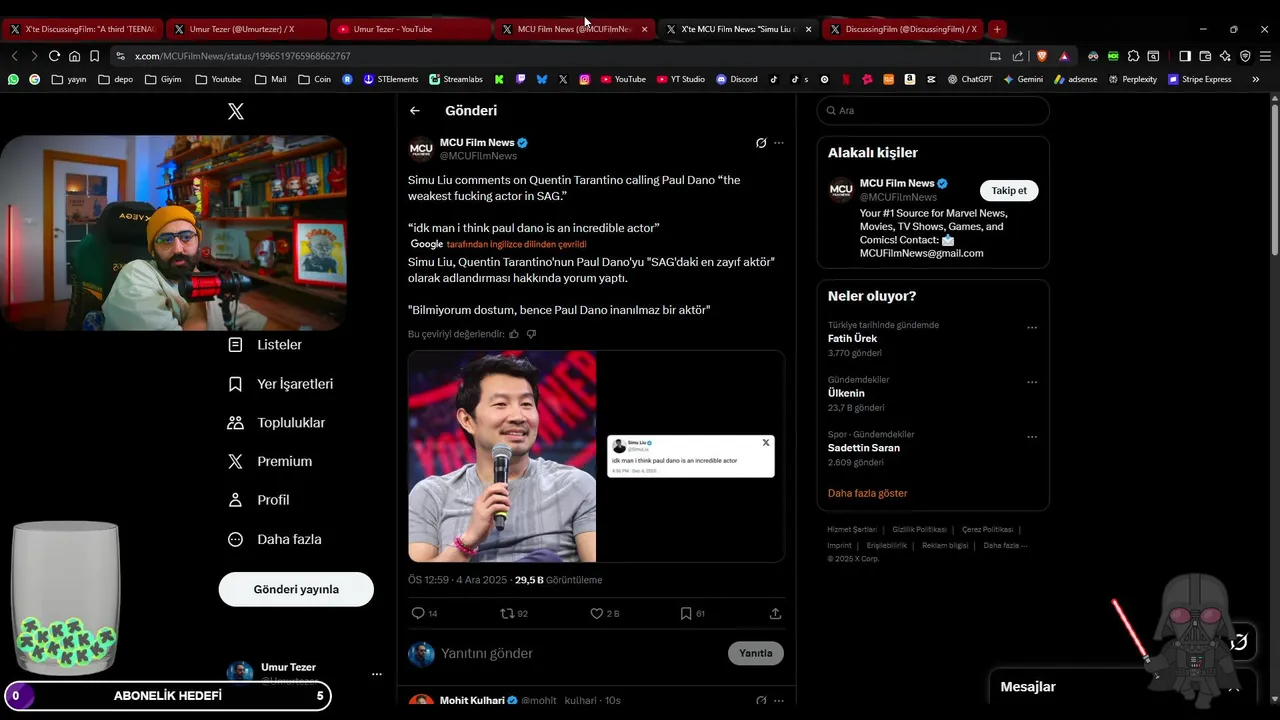Go back using the Gönderi back arrow
This screenshot has width=1280, height=720.
[415, 111]
